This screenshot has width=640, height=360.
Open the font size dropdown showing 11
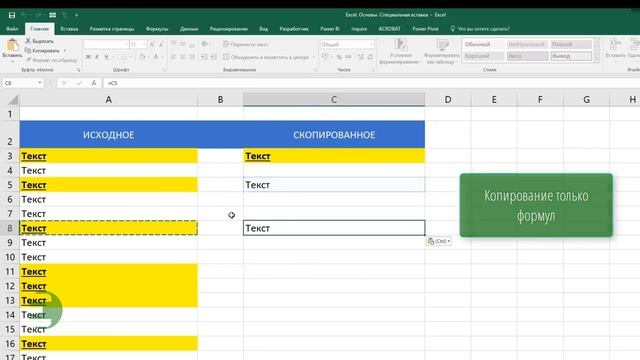coord(144,44)
